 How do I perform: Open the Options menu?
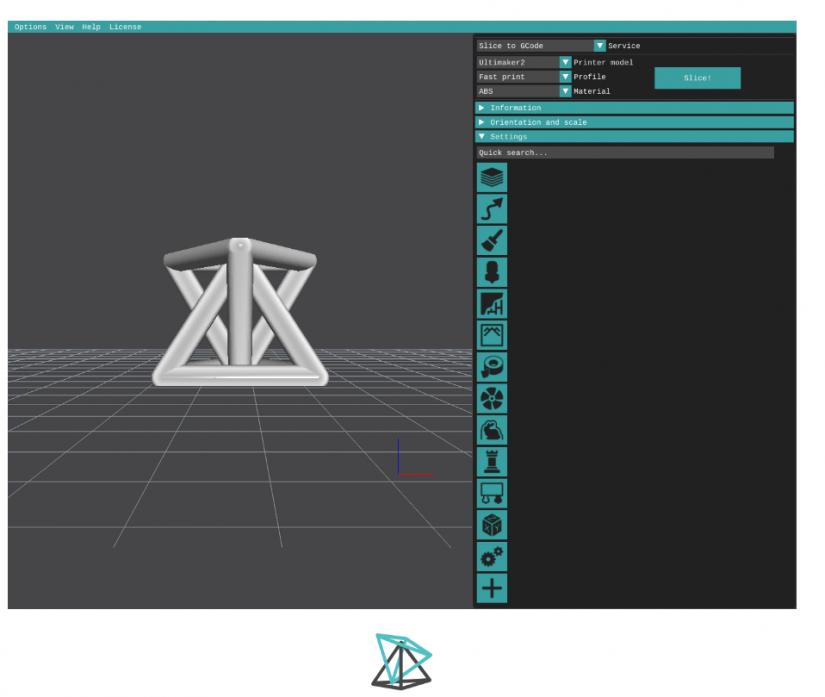[x=30, y=27]
